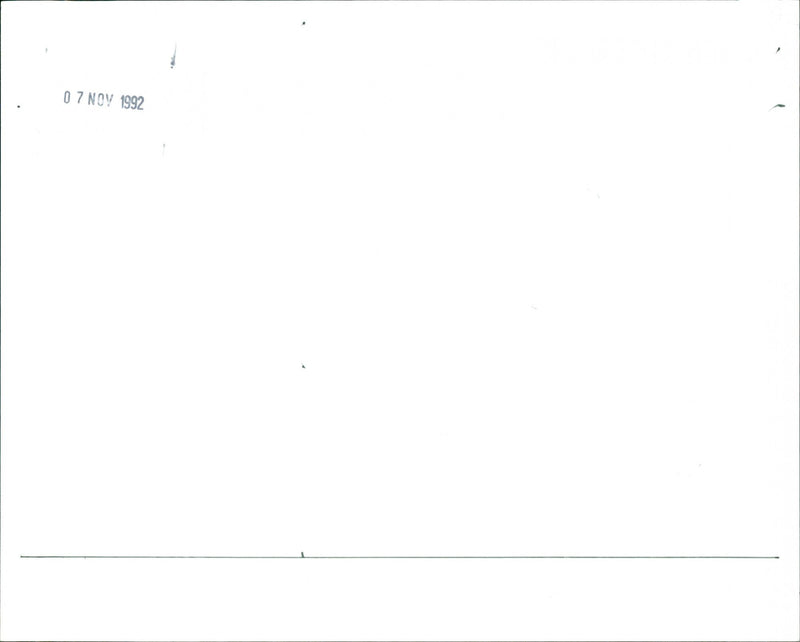Click the dark speck at top center
Image resolution: width=800 pixels, height=642 pixels.
click(x=304, y=23)
